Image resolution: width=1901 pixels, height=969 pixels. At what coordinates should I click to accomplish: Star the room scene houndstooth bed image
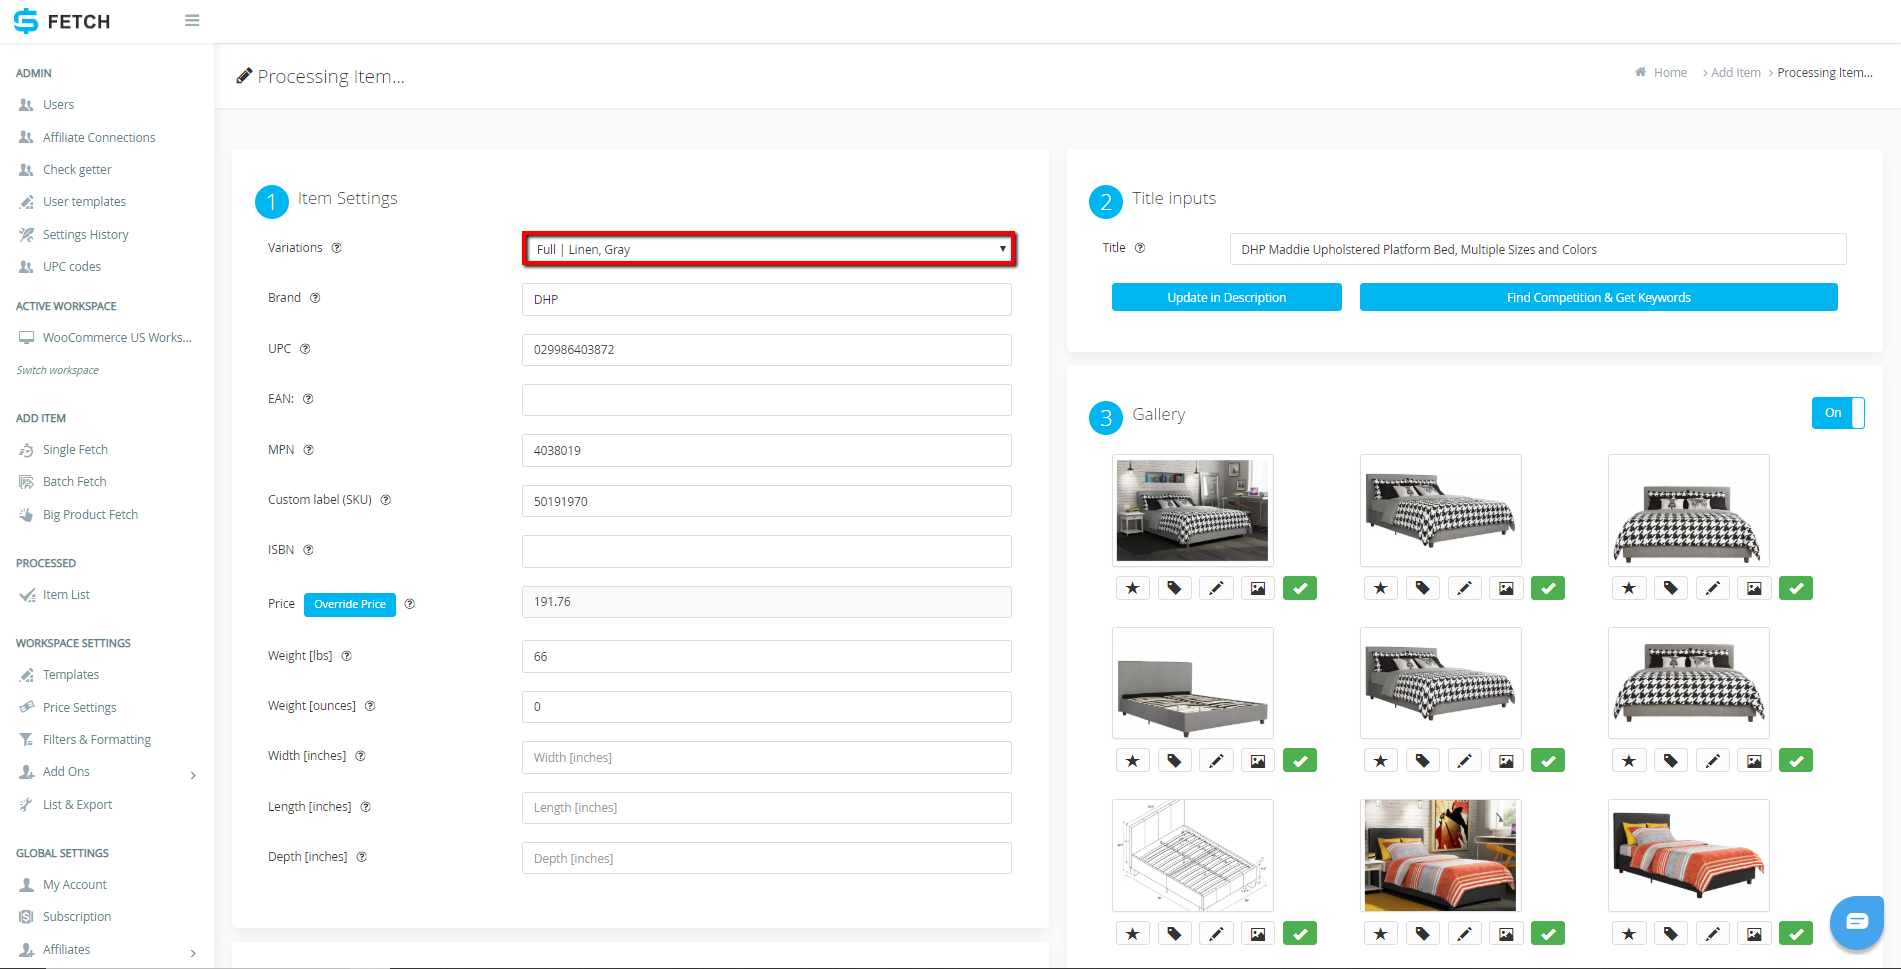(x=1132, y=588)
